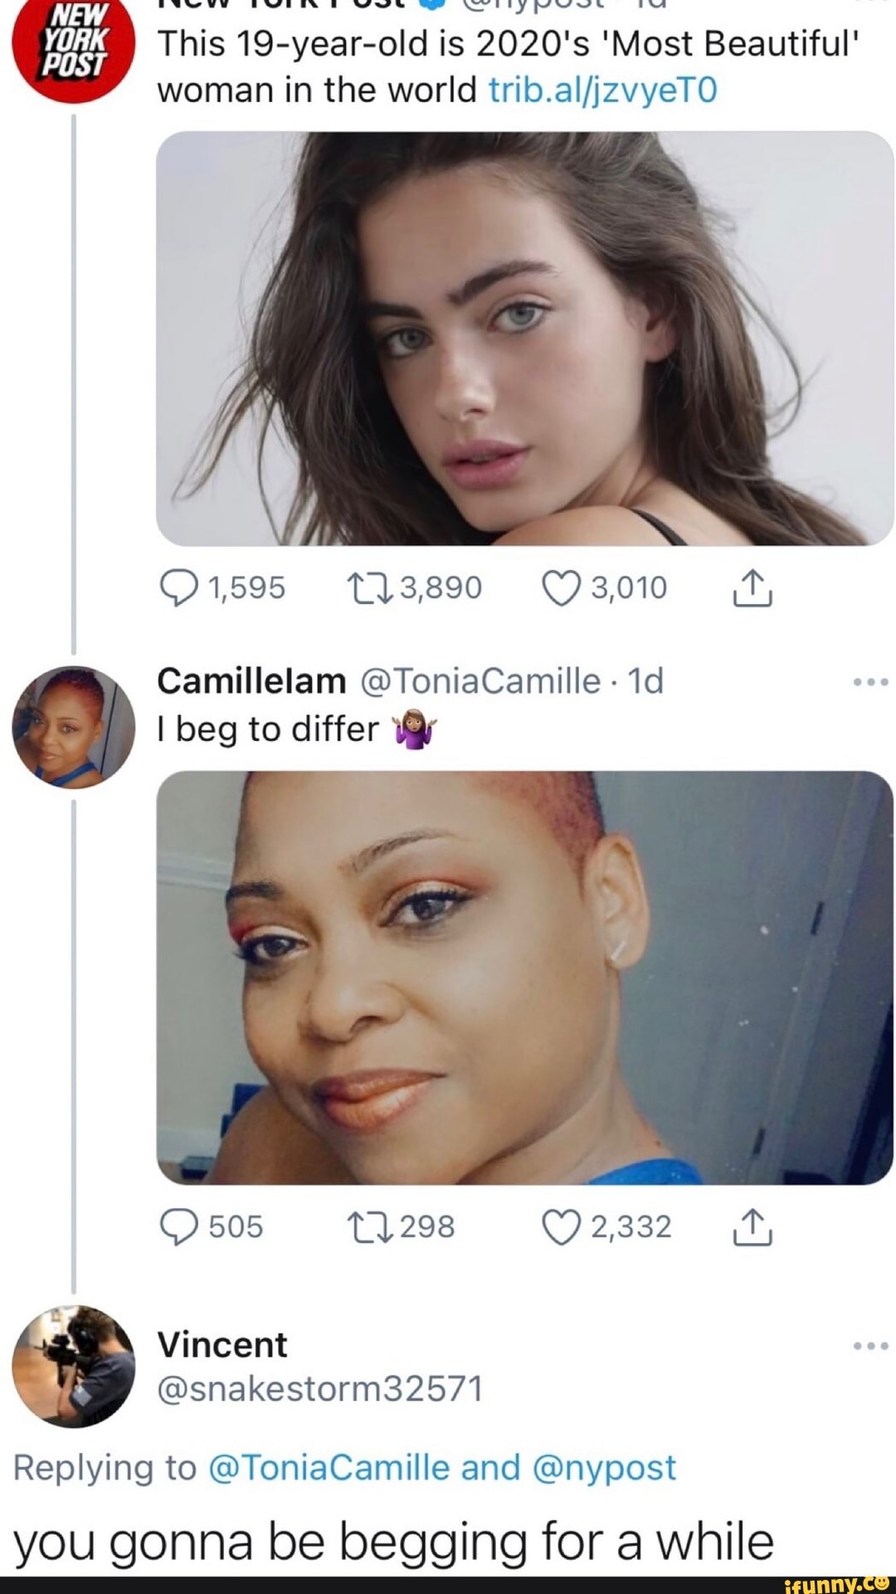Open the photo in Camillelam's tweet
Image resolution: width=896 pixels, height=1594 pixels.
[525, 977]
